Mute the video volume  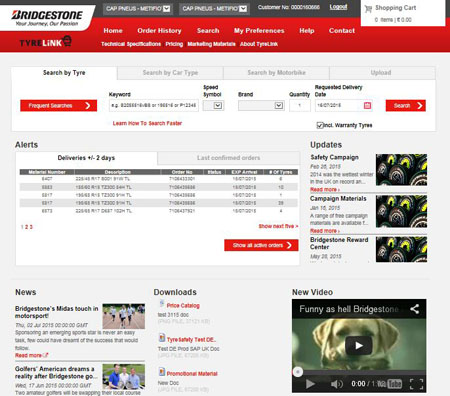337,384
